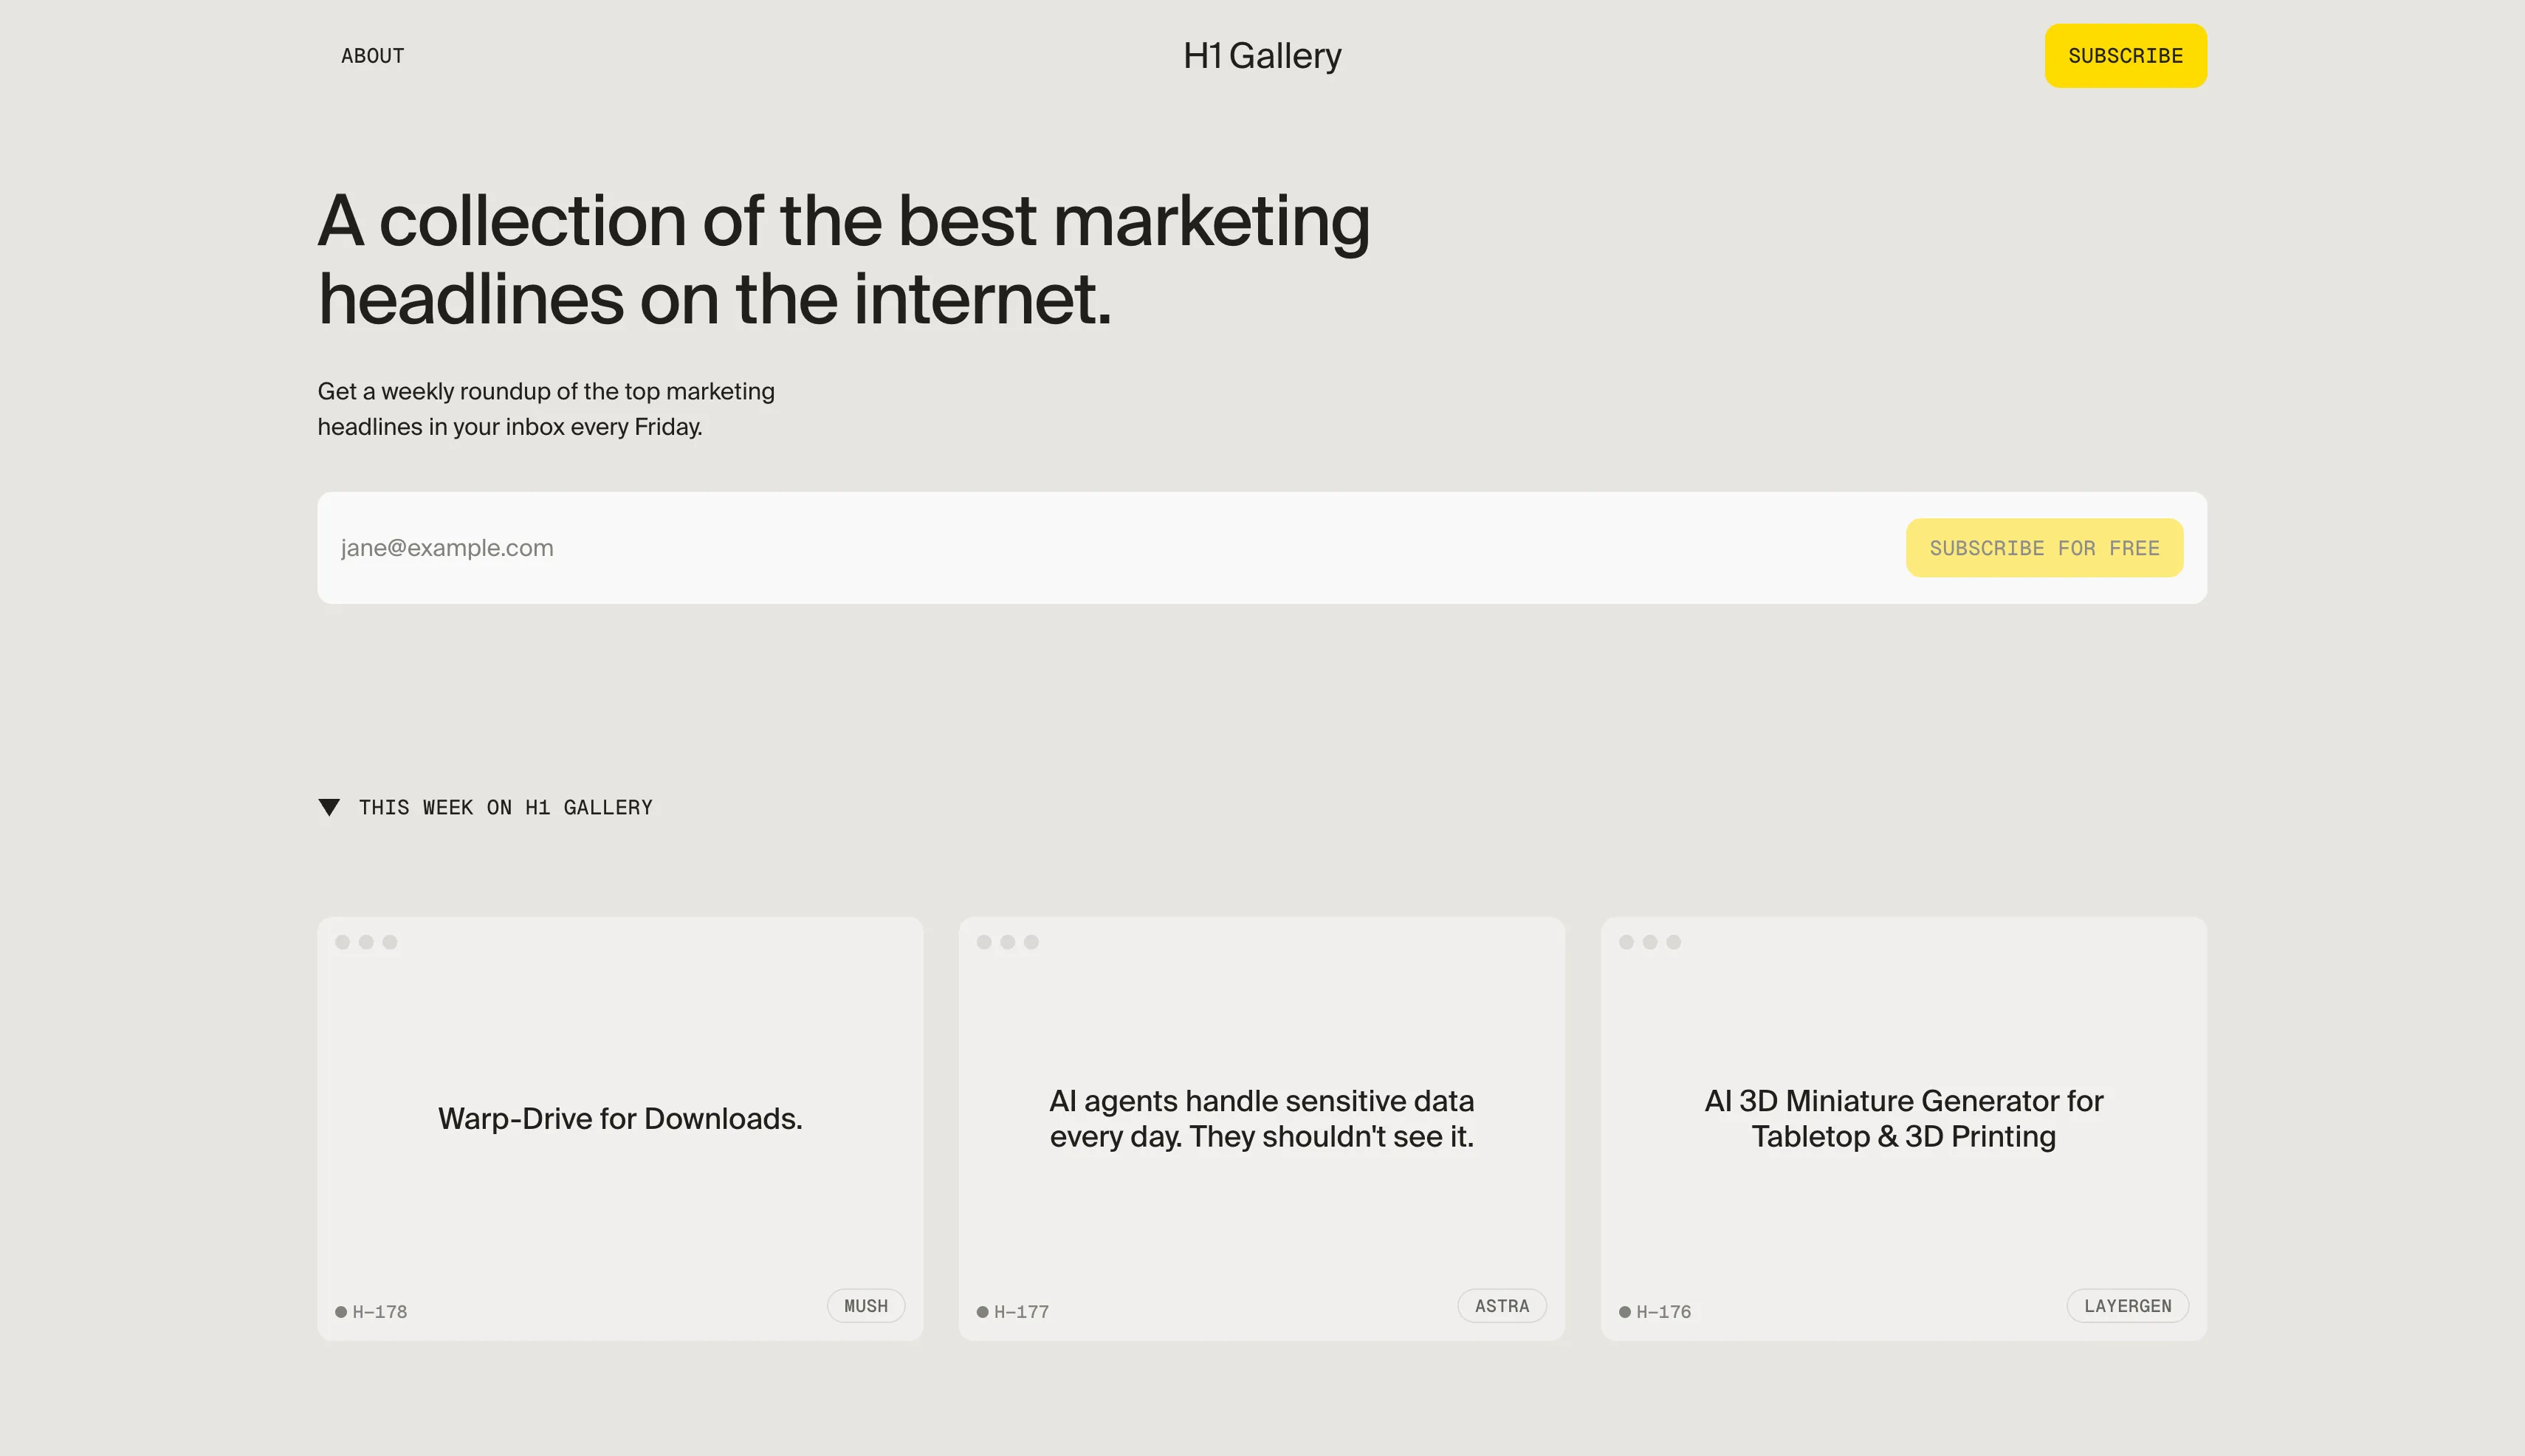2525x1456 pixels.
Task: Click the ABOUT navigation link
Action: click(x=372, y=56)
